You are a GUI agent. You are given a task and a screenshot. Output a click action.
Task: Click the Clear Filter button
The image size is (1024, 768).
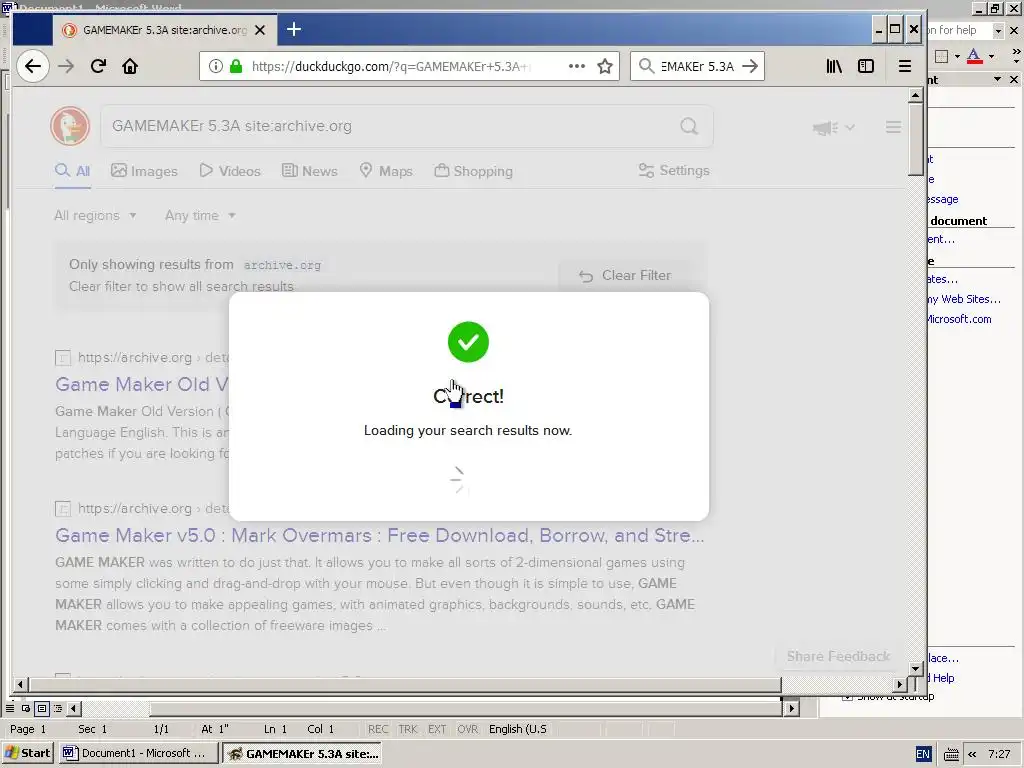624,276
